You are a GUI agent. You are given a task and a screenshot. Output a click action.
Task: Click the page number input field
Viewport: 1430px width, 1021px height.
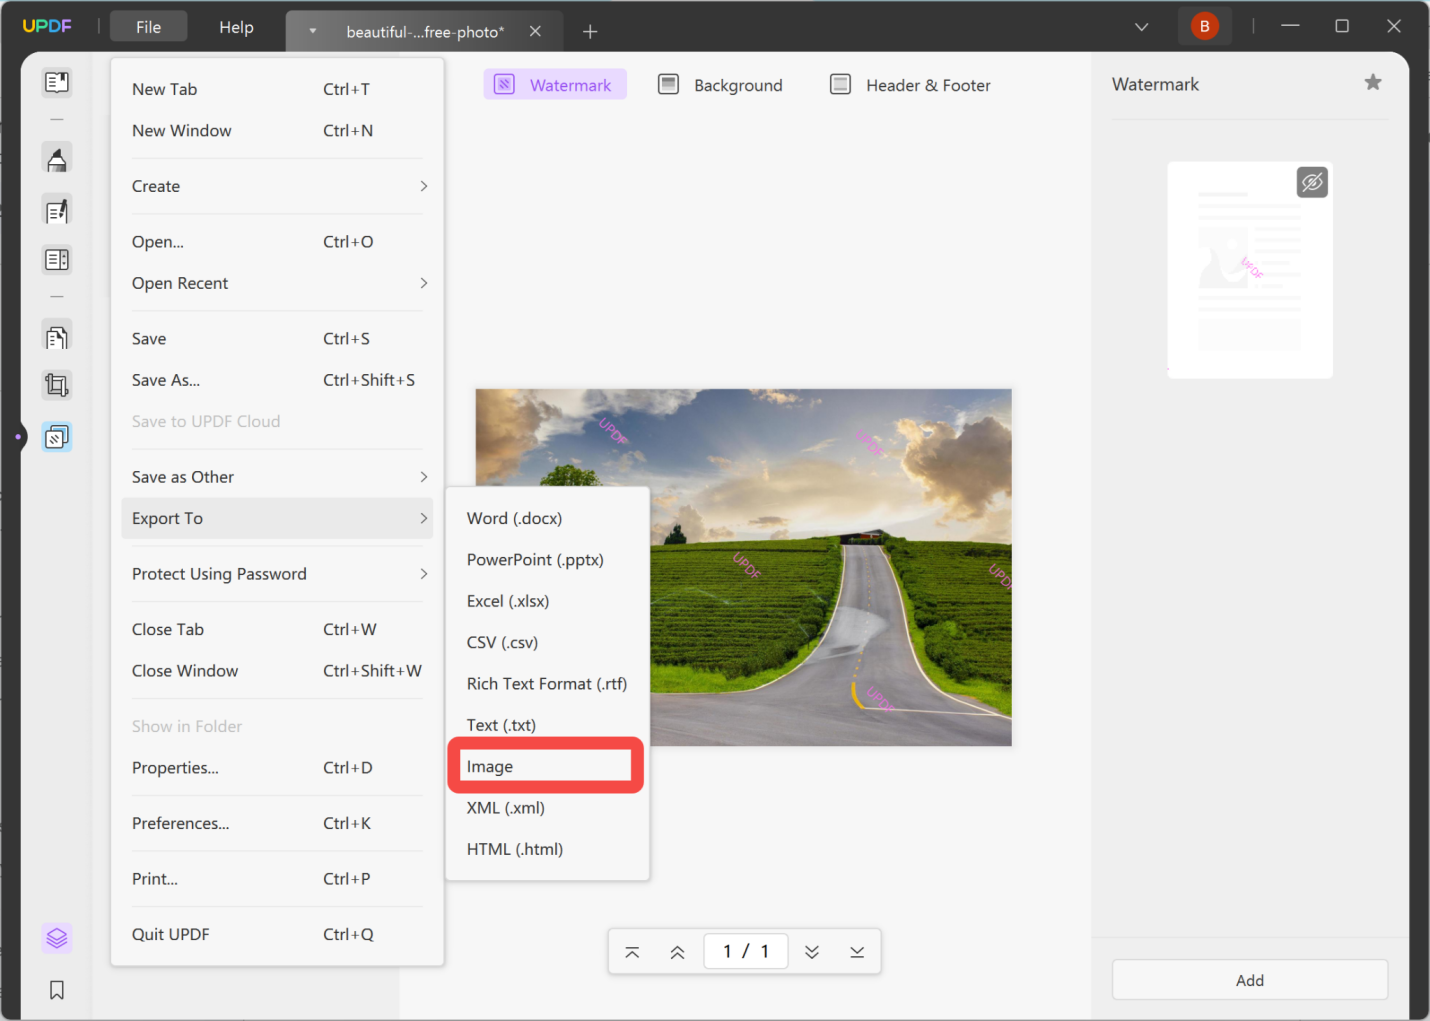pos(745,951)
